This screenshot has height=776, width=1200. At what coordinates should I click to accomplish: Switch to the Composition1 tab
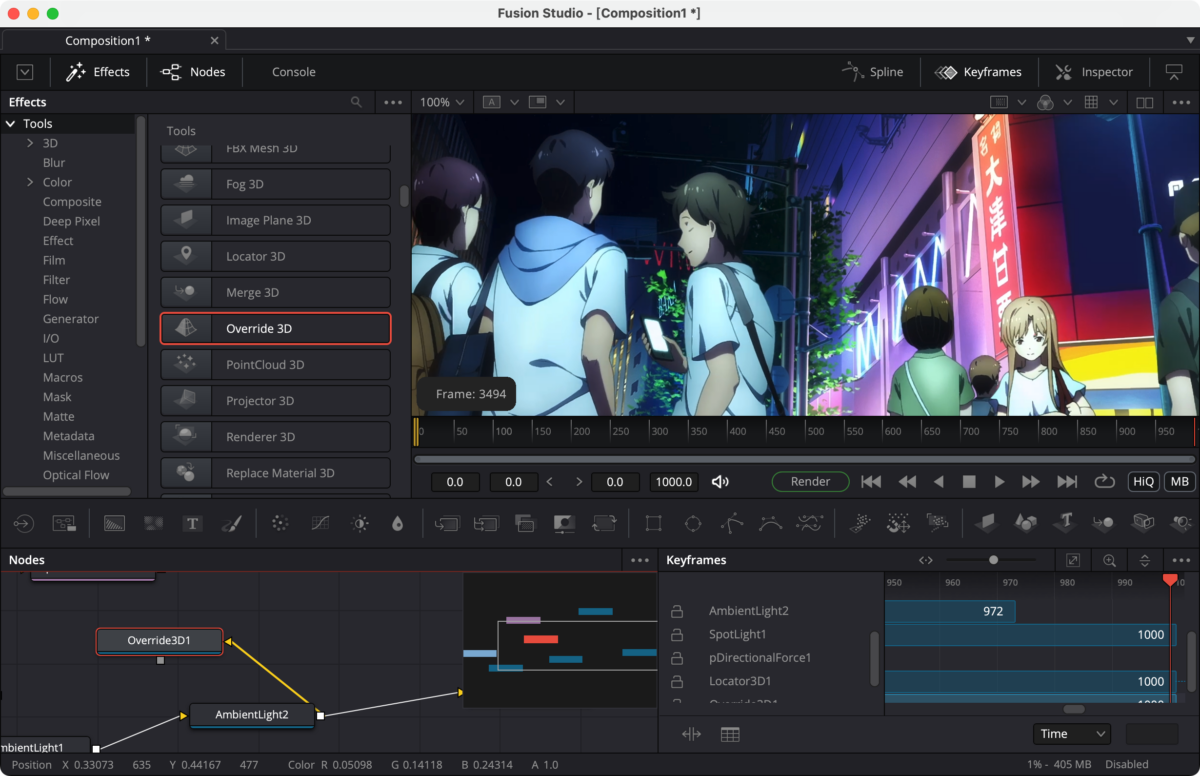point(113,40)
